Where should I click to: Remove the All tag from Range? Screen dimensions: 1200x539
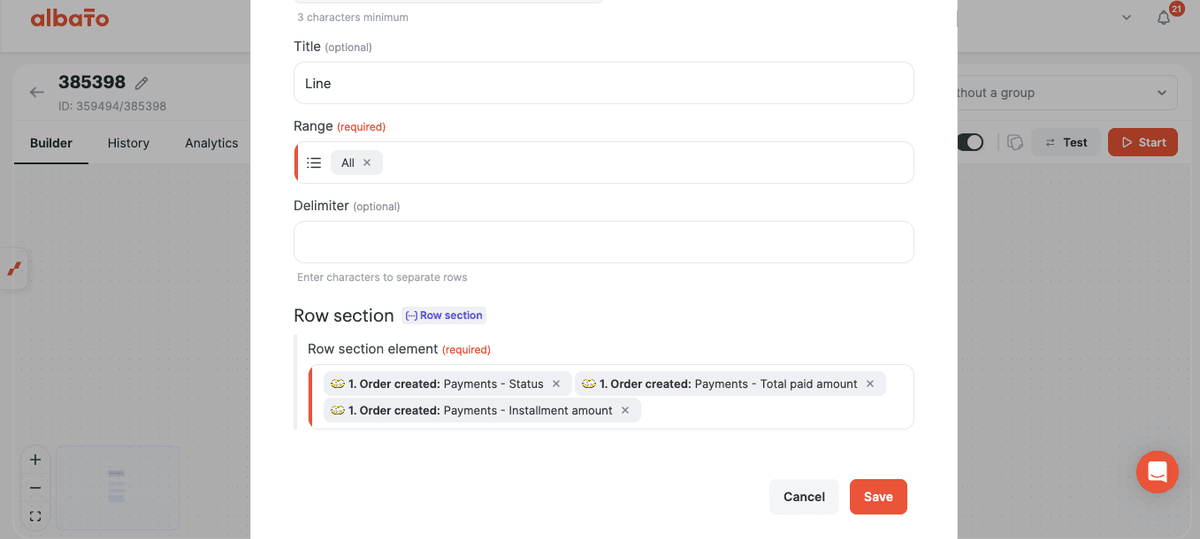(x=367, y=163)
